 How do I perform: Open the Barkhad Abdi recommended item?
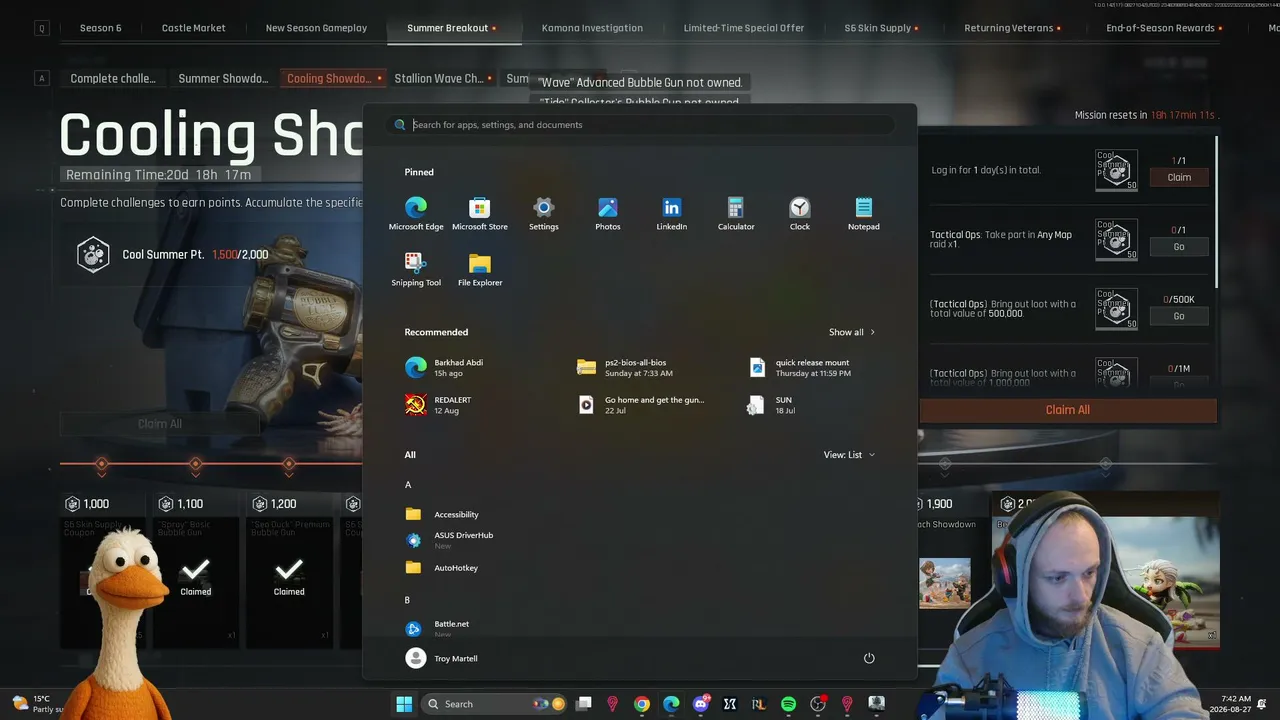[444, 367]
